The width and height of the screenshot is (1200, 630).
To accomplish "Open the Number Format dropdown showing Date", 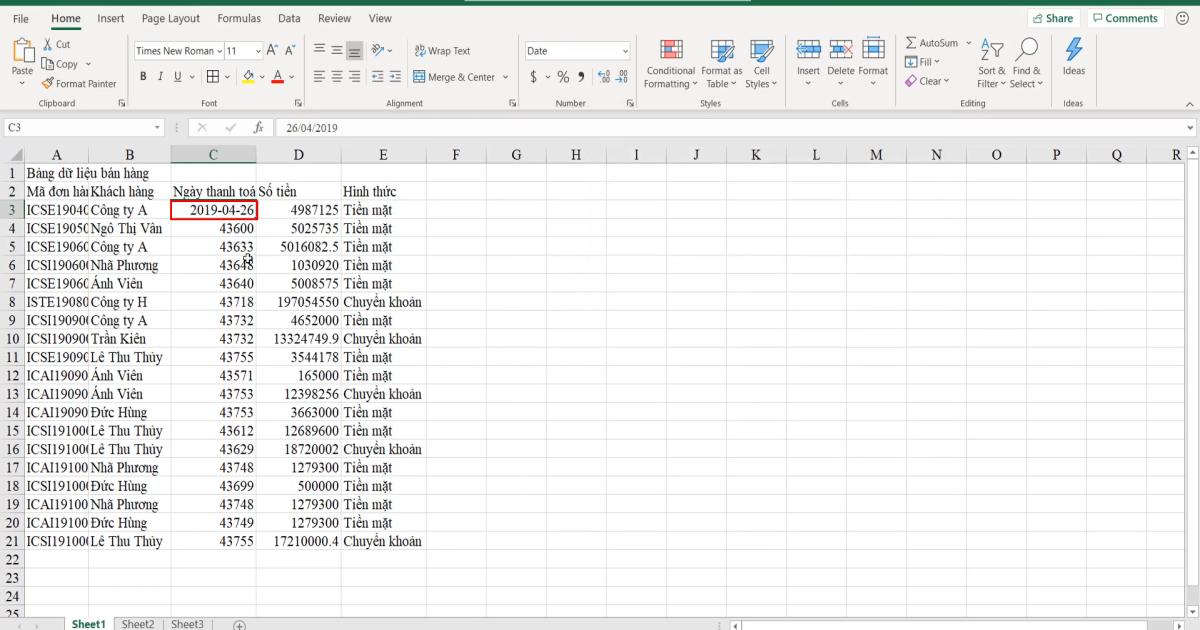I will [x=578, y=49].
